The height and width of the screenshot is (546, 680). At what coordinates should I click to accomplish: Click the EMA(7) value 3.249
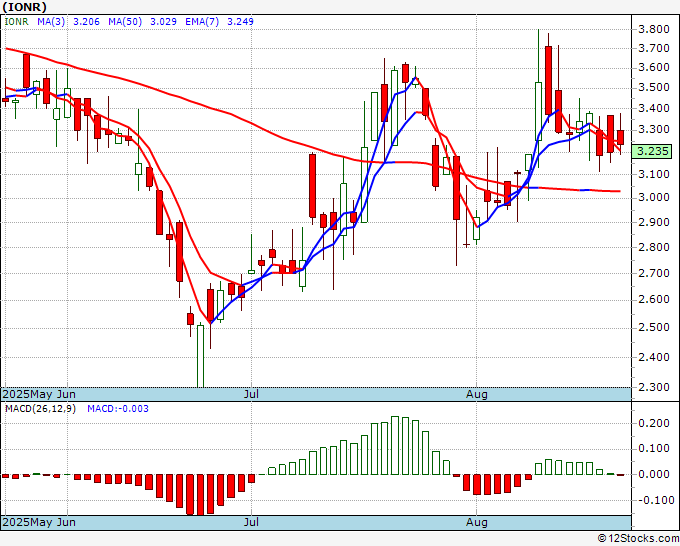pyautogui.click(x=240, y=22)
